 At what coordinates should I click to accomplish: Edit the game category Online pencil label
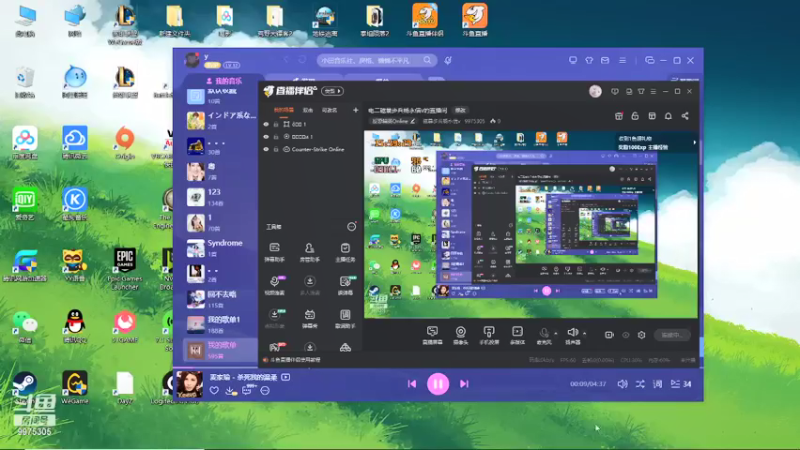(x=393, y=121)
